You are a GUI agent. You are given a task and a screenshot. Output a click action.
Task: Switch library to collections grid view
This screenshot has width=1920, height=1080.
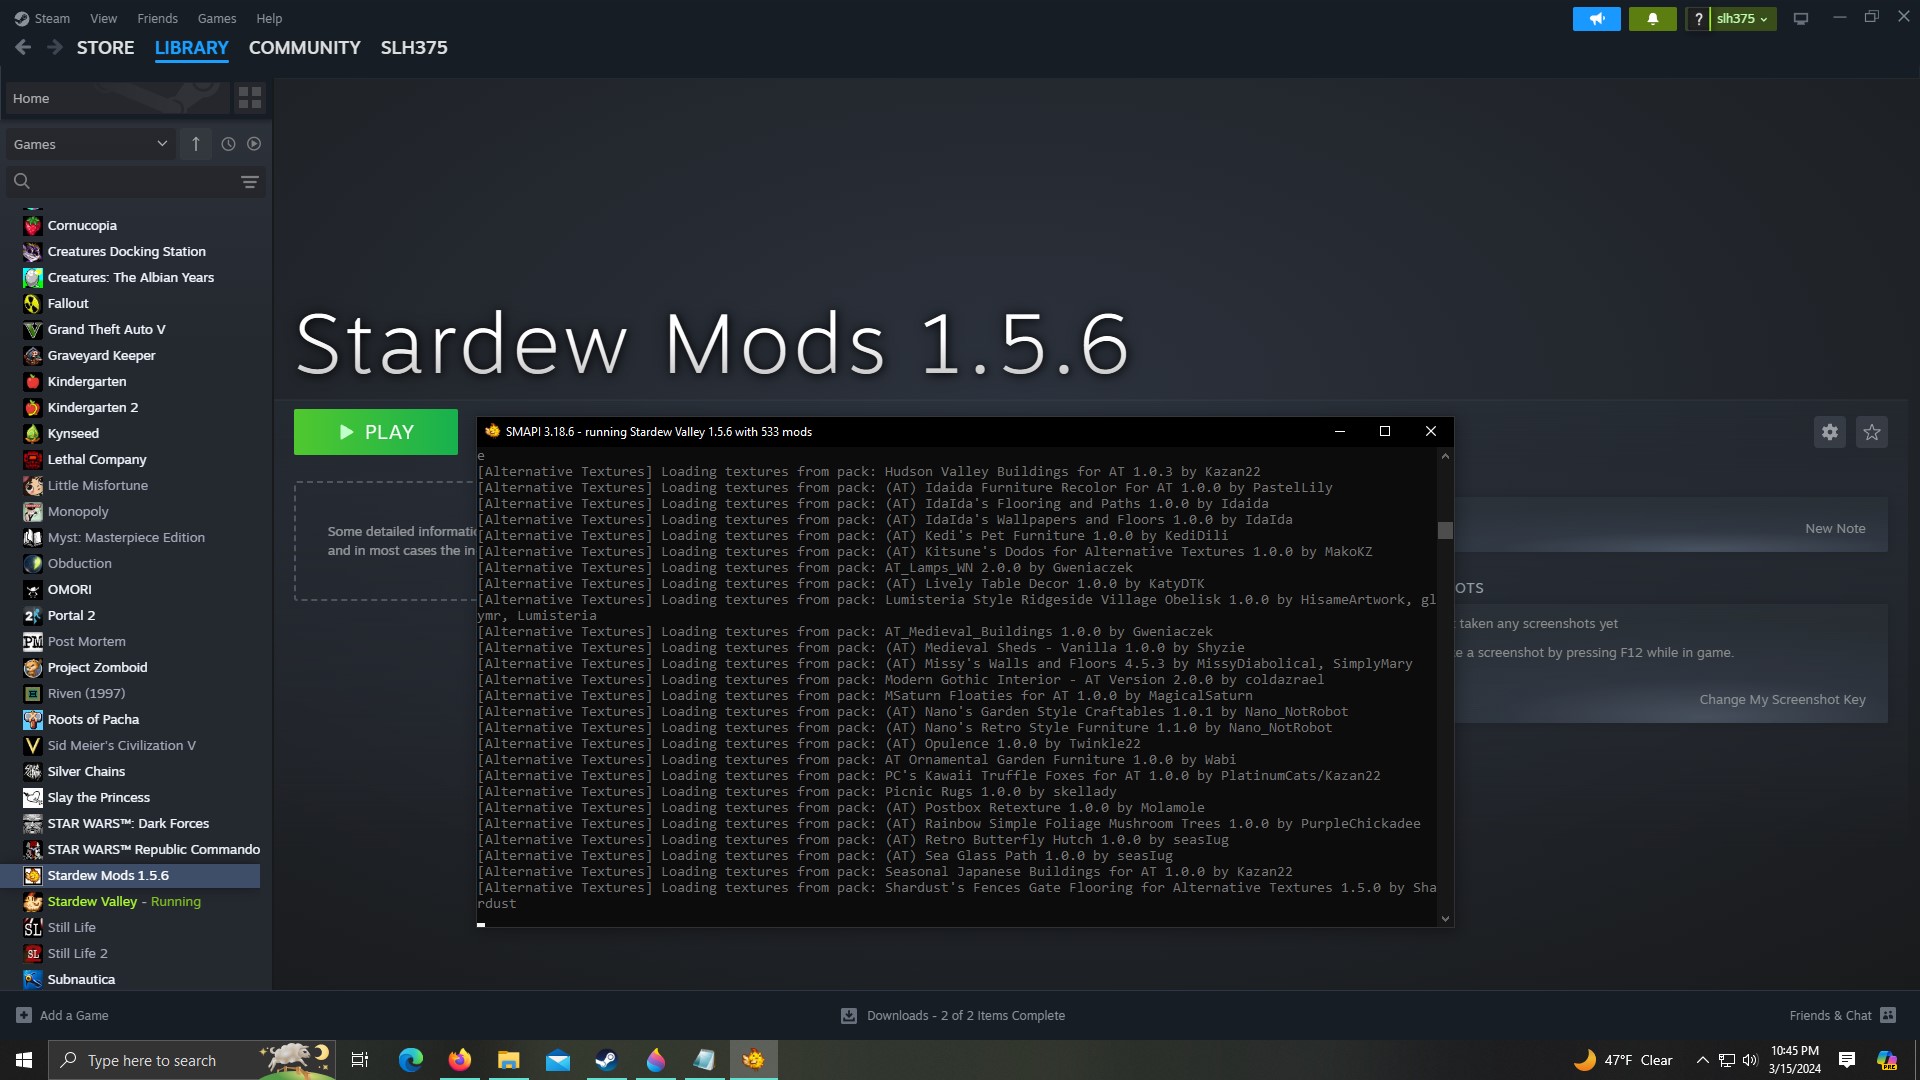click(250, 97)
